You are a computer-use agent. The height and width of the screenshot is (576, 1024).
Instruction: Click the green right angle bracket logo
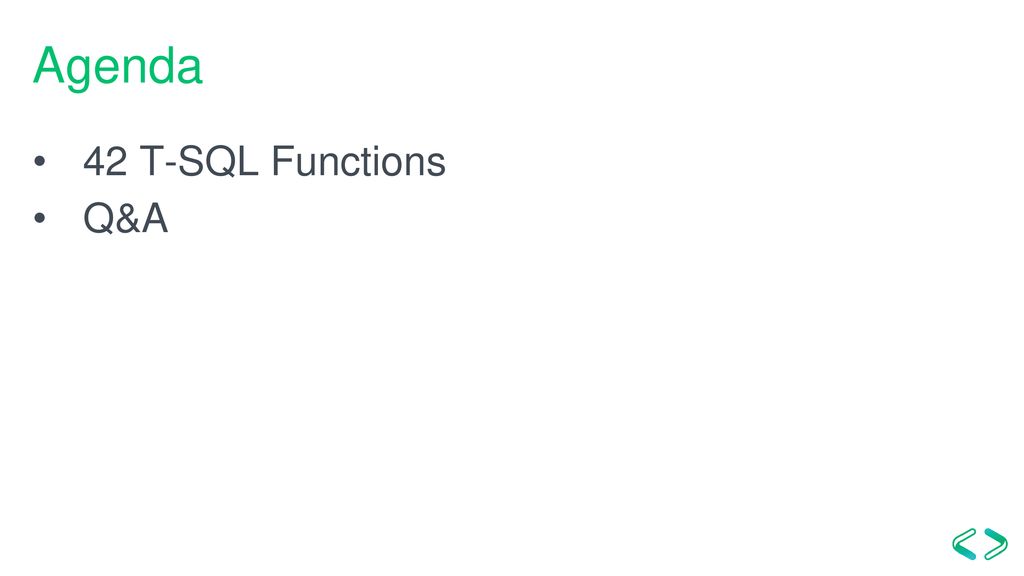click(996, 544)
